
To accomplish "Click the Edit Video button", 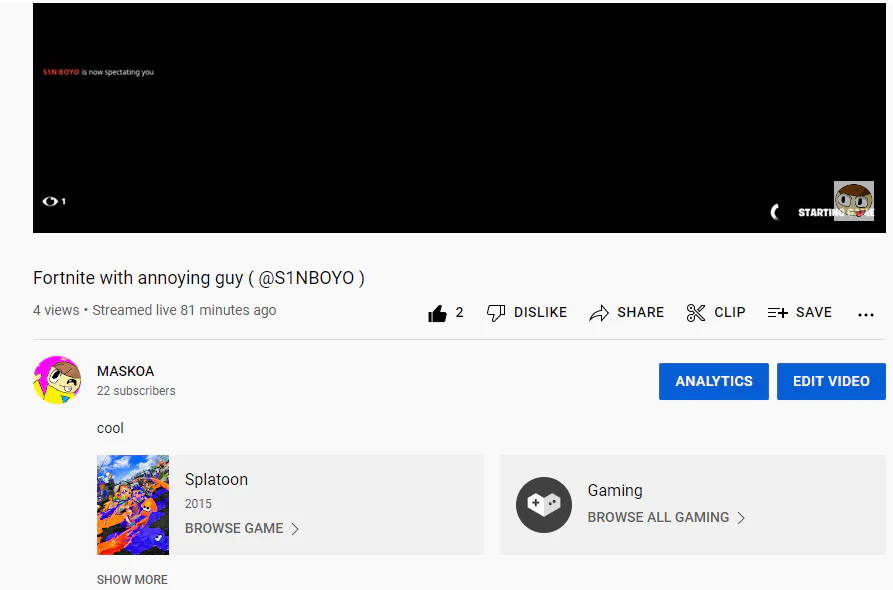I will 831,381.
